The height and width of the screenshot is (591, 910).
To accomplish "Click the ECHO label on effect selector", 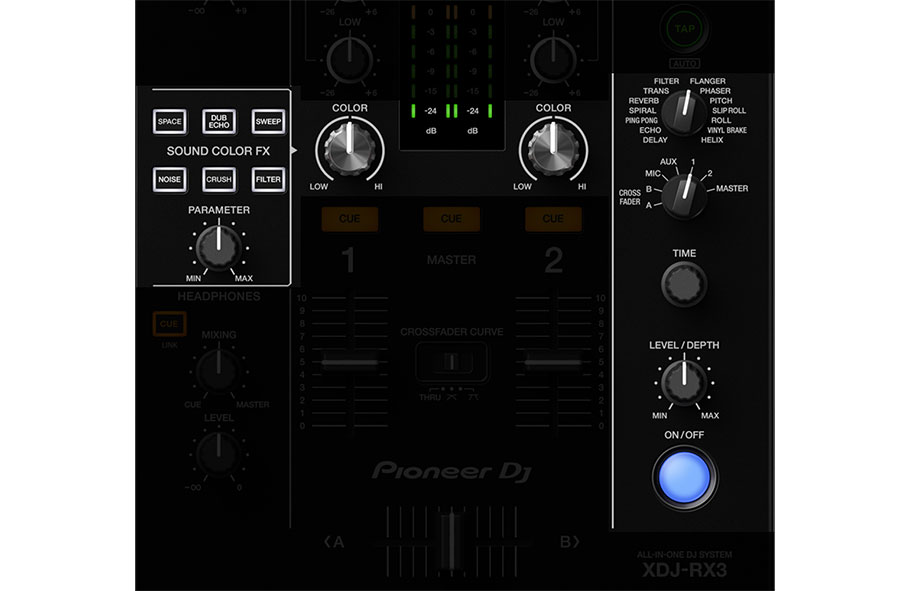I will (x=650, y=130).
